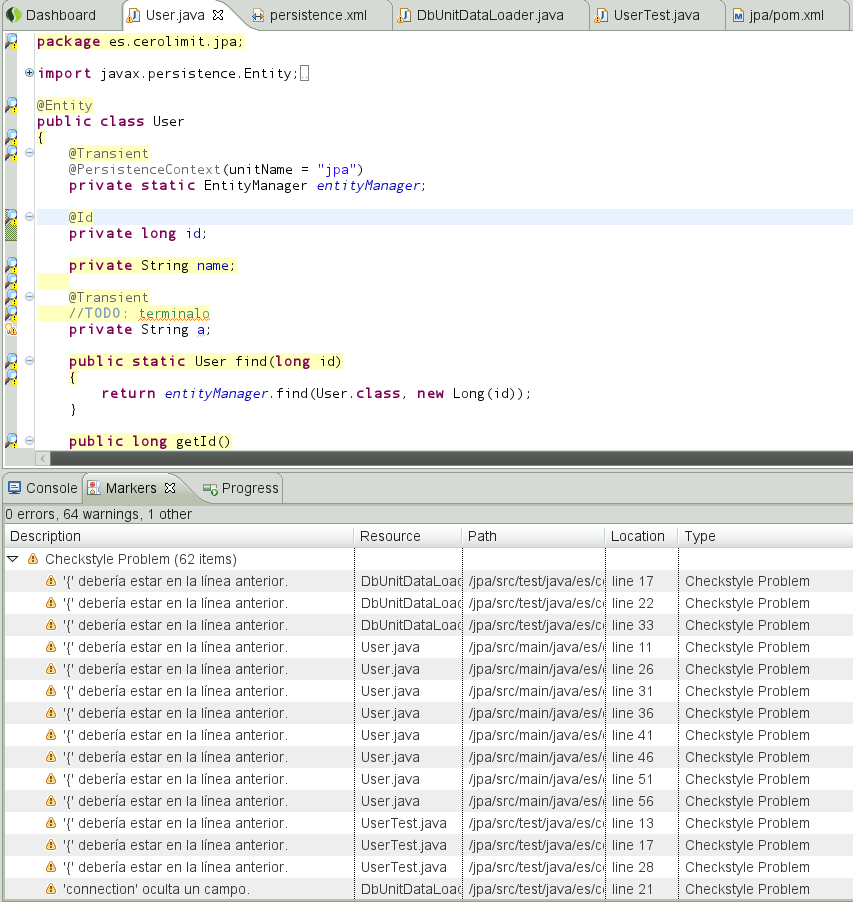
Task: Collapse the getId() method
Action: tap(29, 441)
